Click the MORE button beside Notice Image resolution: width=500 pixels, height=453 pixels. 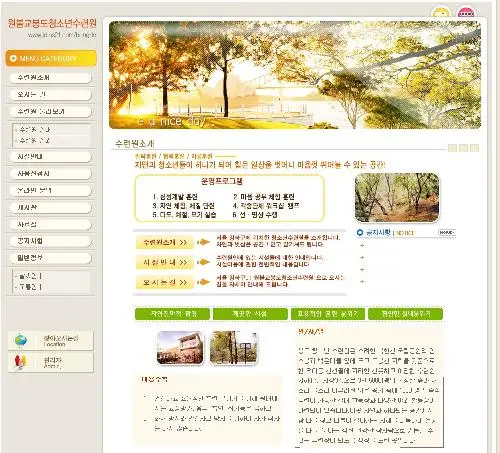(447, 232)
